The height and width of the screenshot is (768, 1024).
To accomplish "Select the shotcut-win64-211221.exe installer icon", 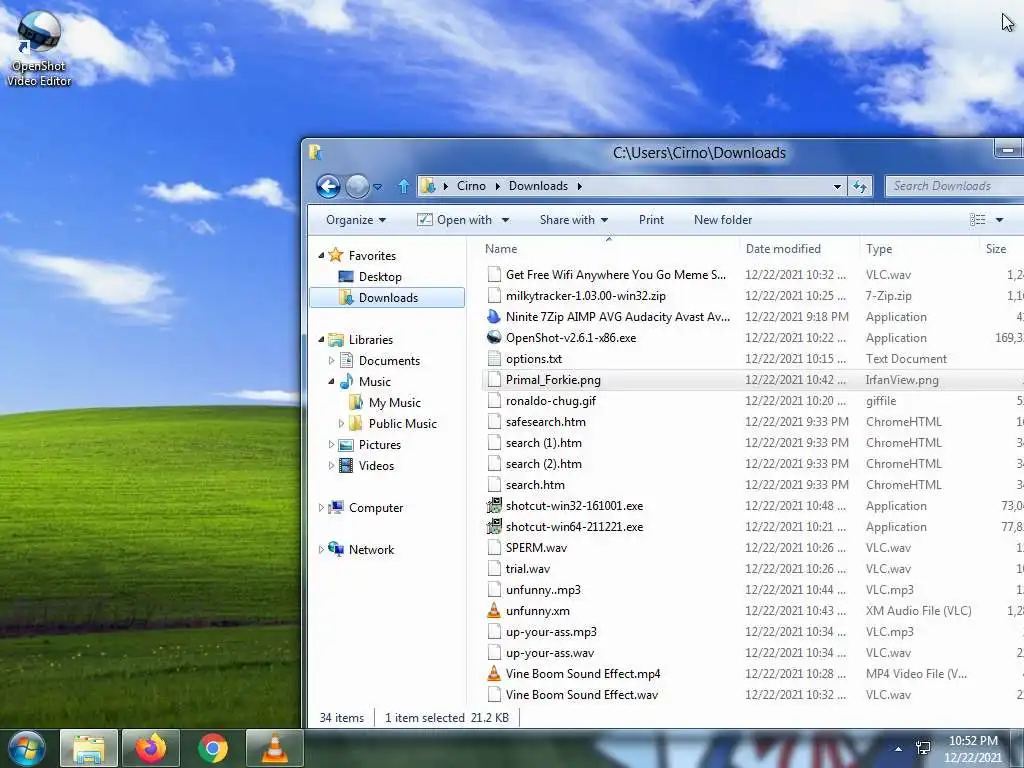I will pos(494,526).
